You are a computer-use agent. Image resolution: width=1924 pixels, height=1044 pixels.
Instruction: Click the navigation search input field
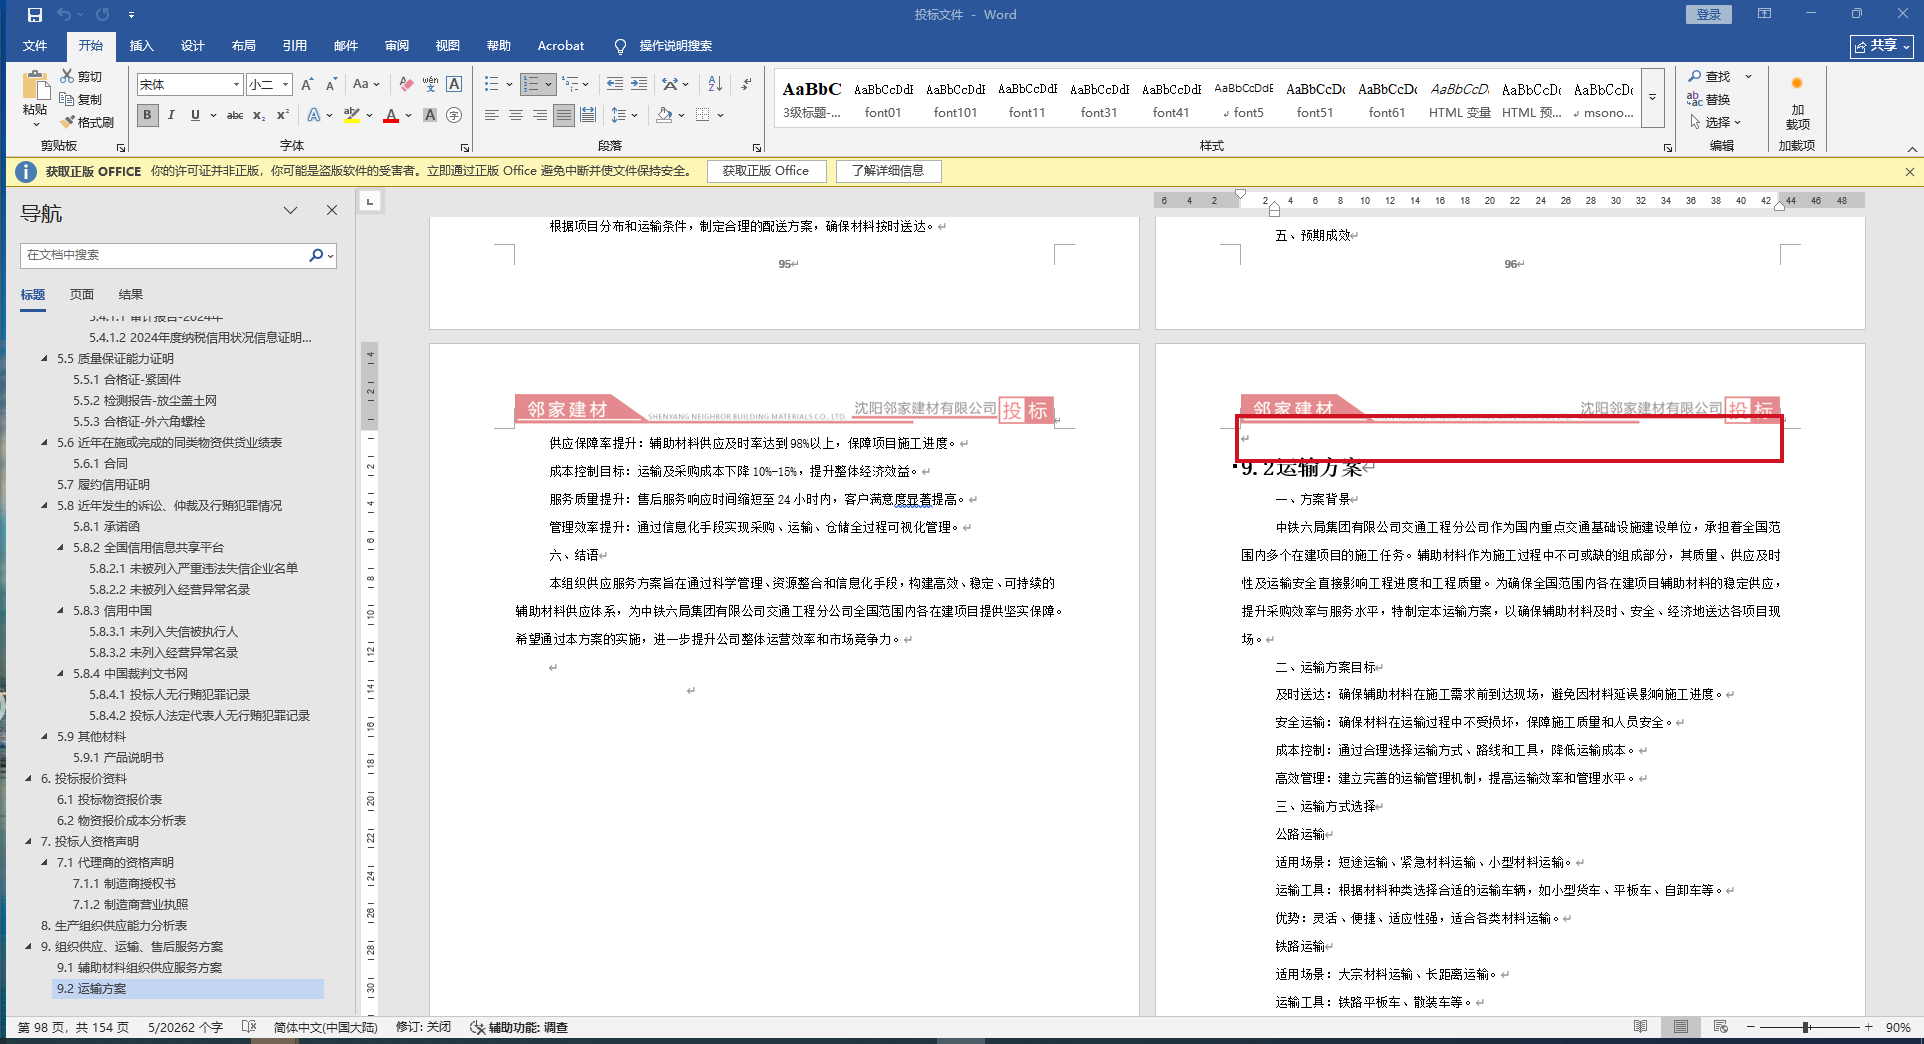164,255
